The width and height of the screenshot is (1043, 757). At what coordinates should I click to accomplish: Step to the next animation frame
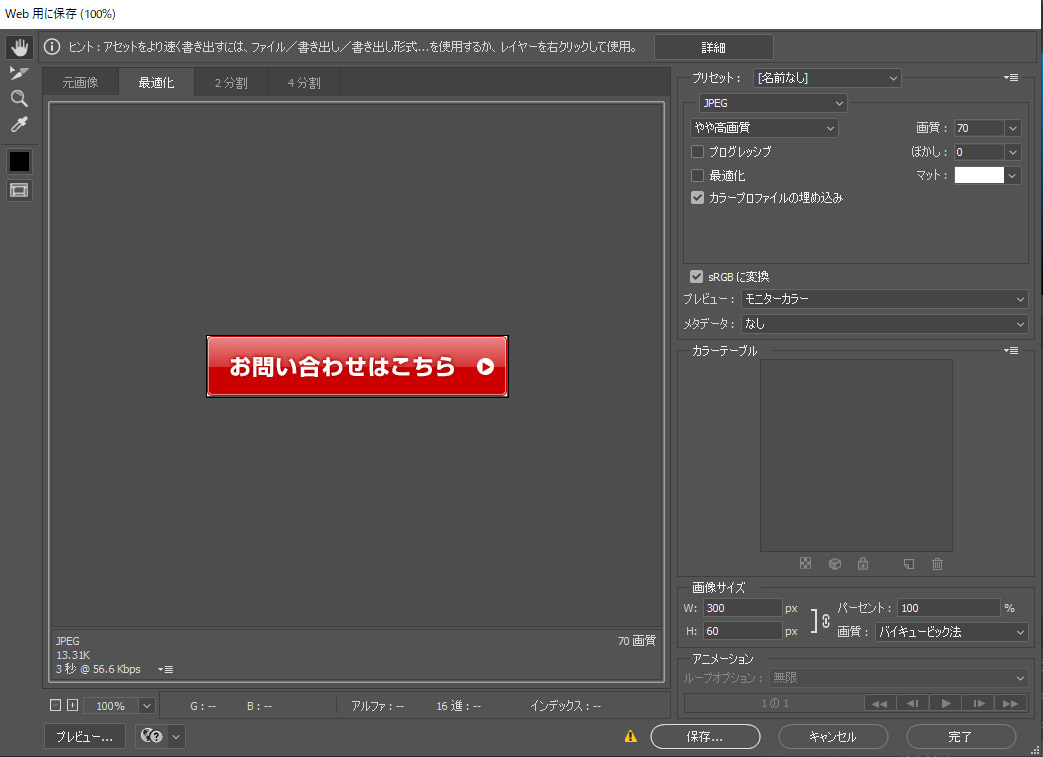pos(978,703)
